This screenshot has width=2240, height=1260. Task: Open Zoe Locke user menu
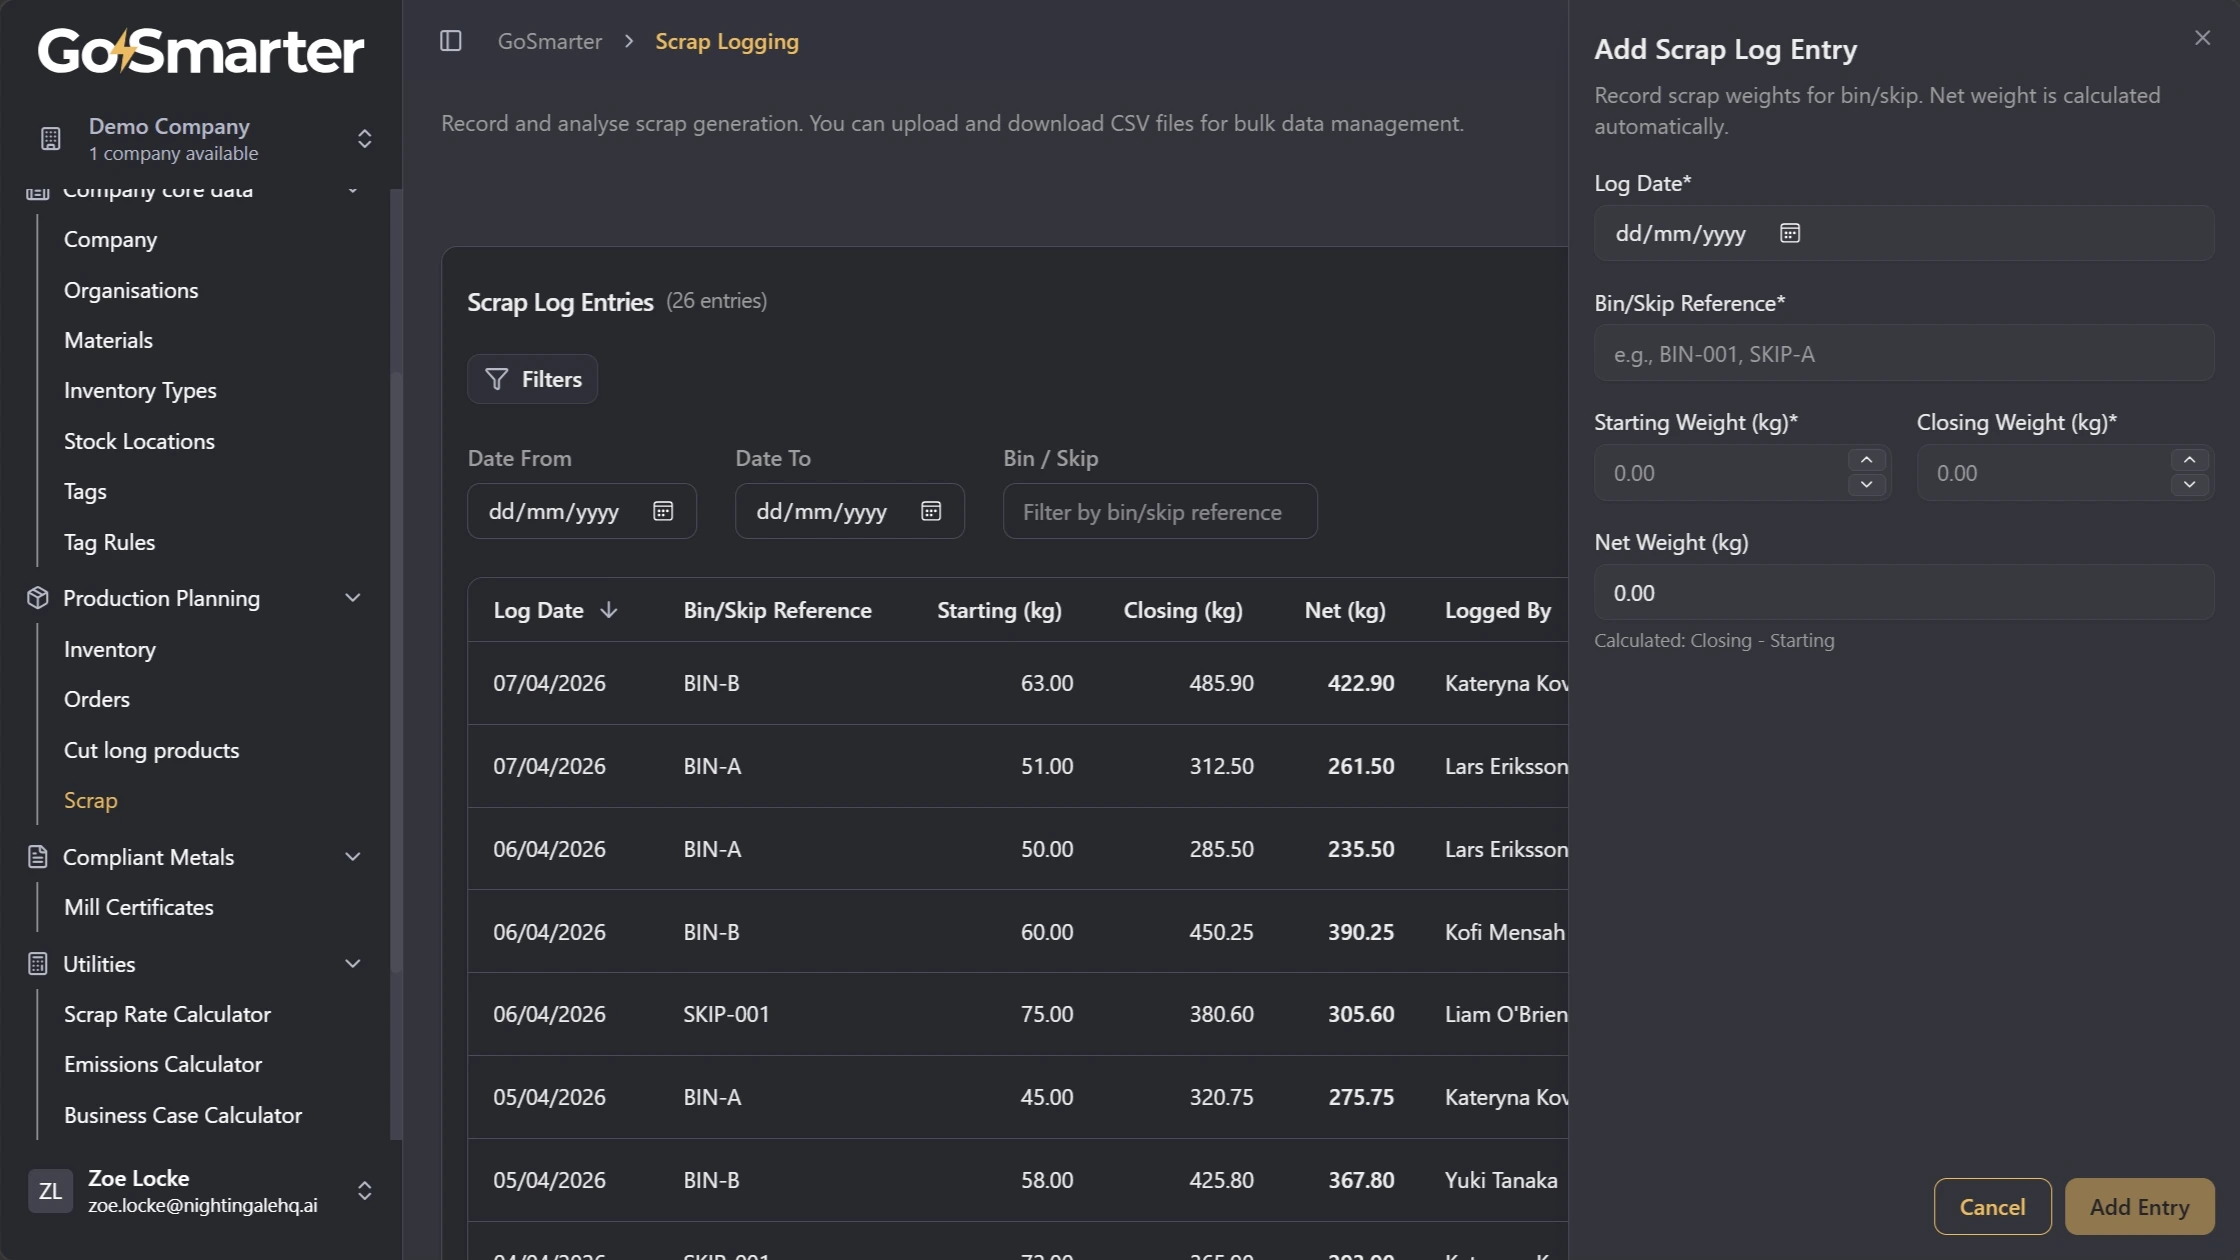coord(364,1190)
